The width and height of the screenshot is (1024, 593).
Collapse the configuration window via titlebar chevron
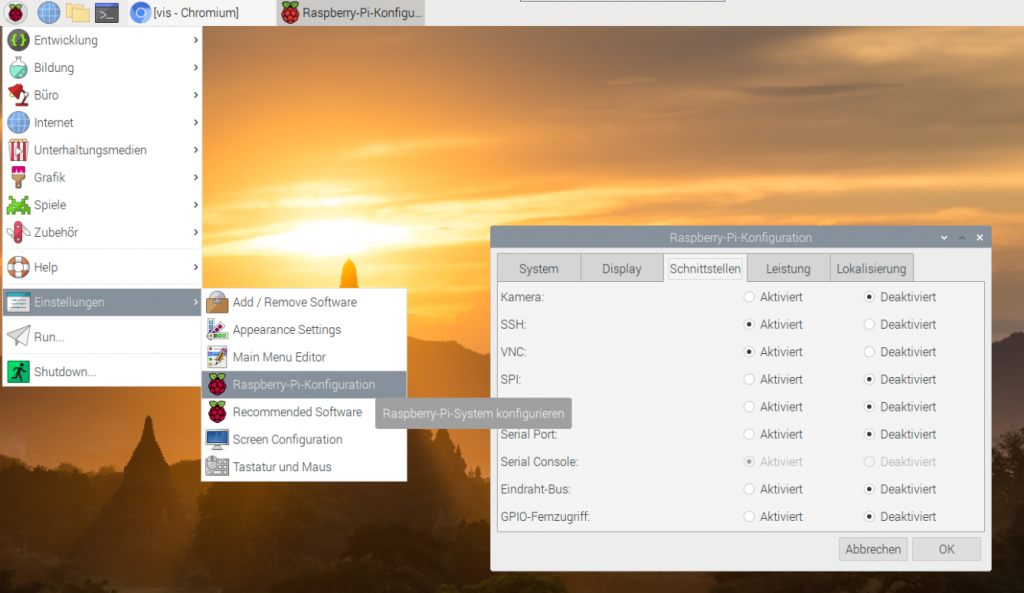click(943, 237)
